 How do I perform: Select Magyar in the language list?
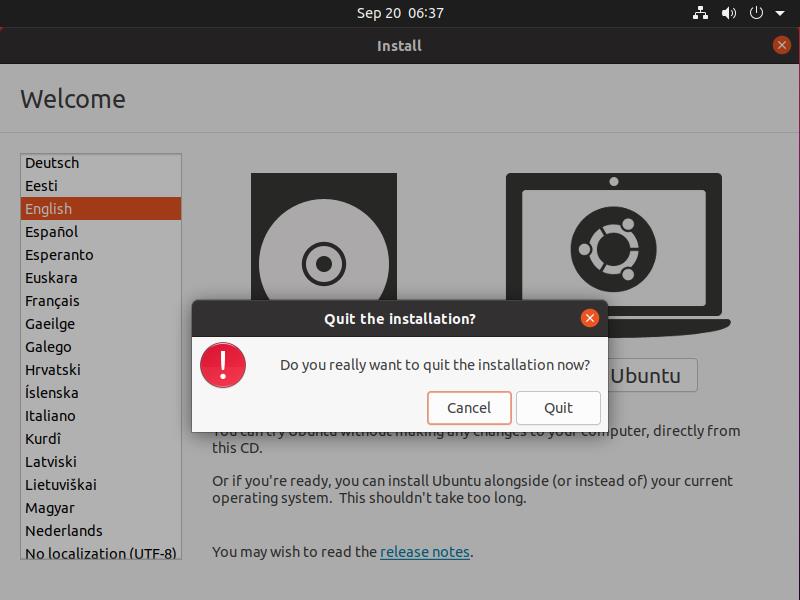point(101,508)
